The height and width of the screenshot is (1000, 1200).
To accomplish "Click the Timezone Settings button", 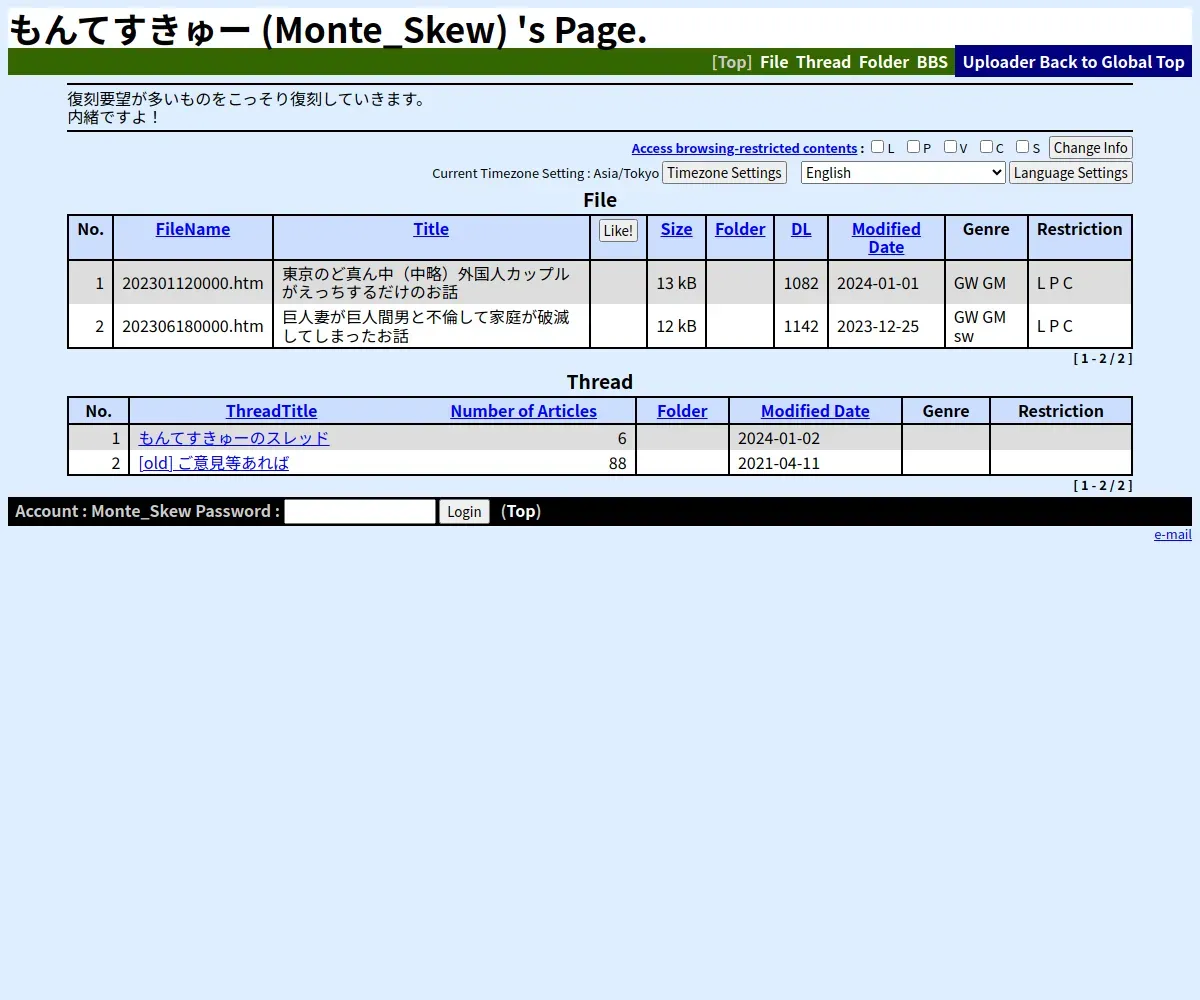I will (724, 173).
